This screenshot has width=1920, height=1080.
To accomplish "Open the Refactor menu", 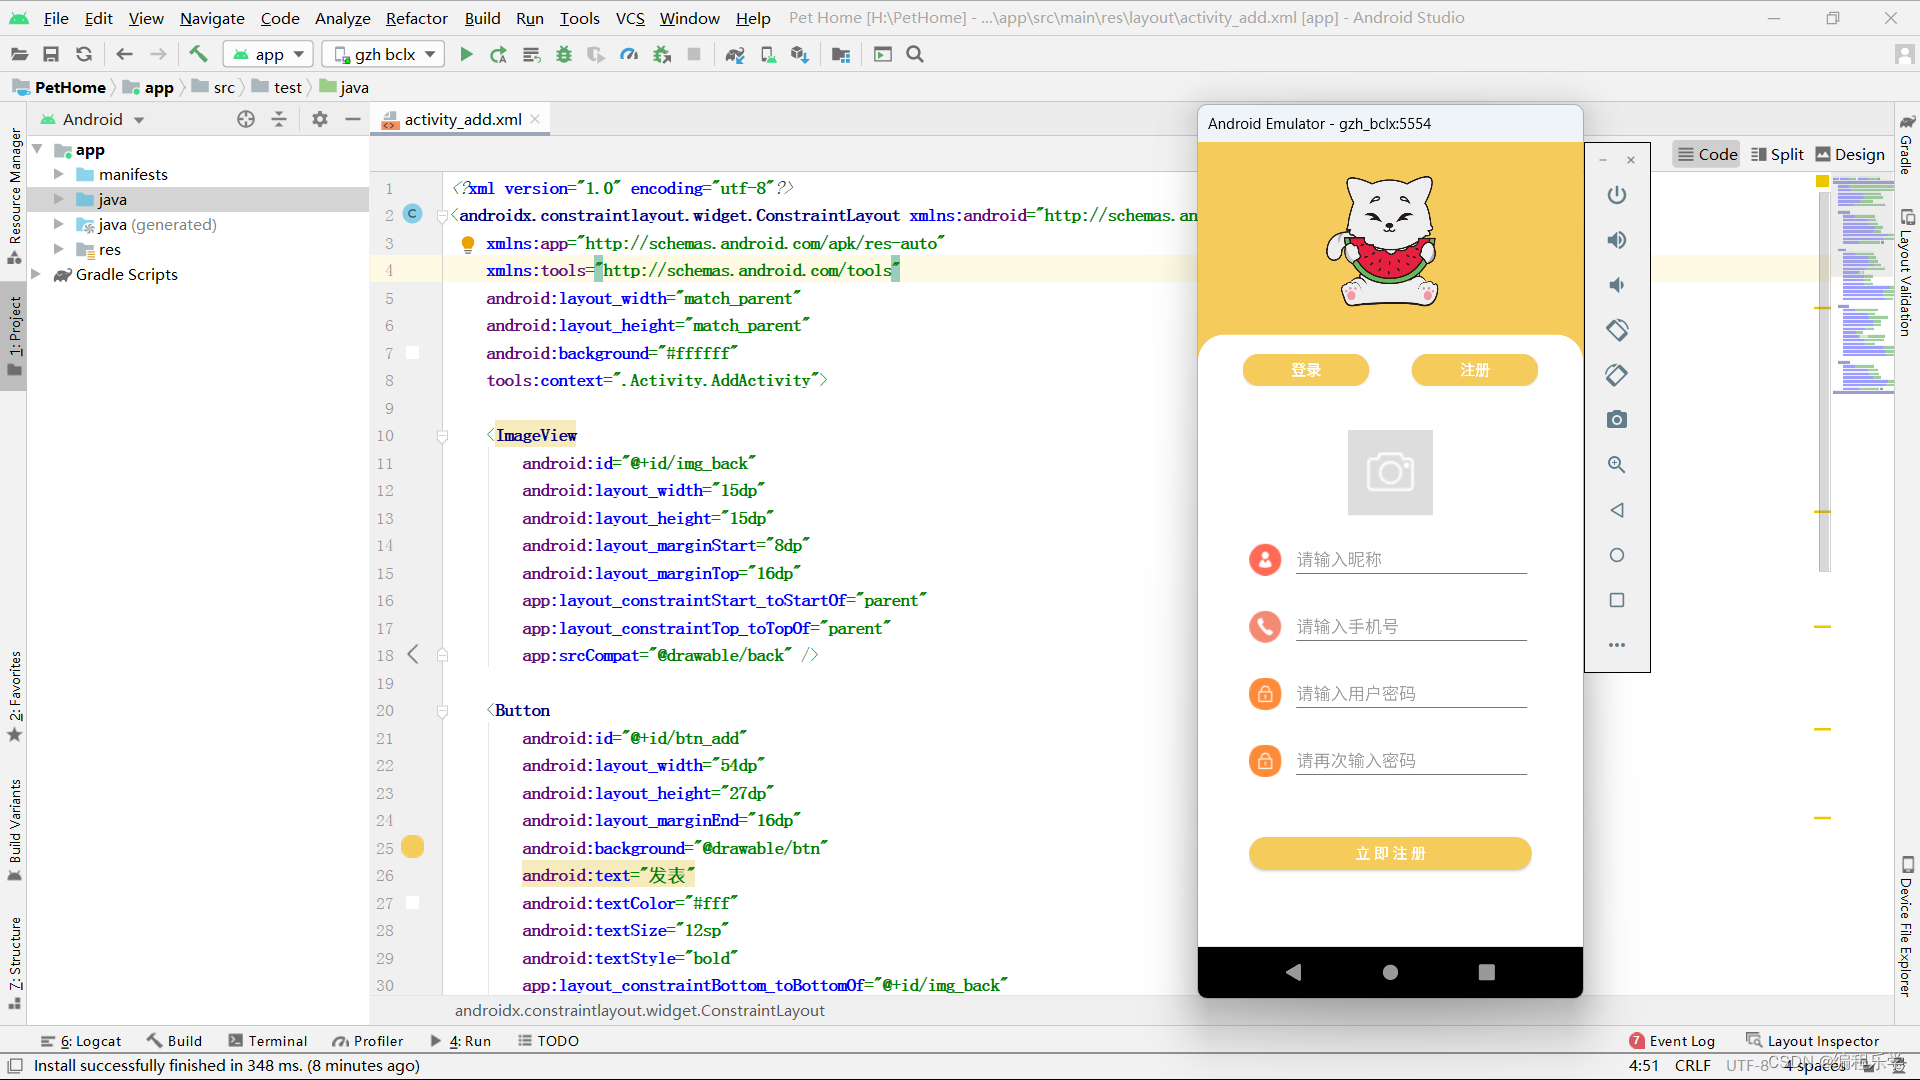I will click(x=416, y=18).
